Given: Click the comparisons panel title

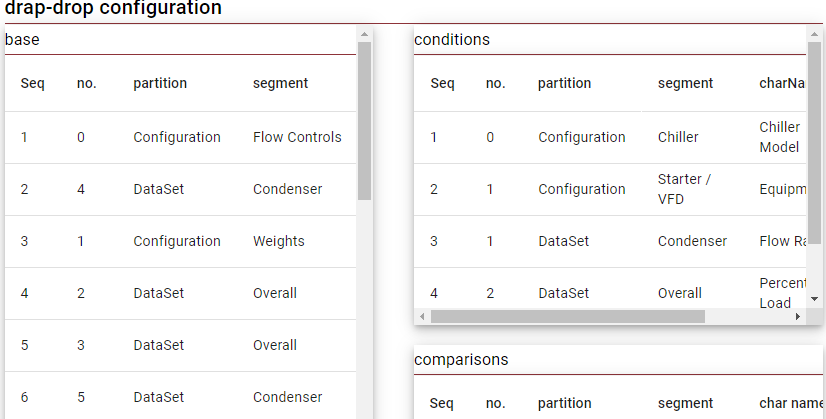Looking at the screenshot, I should tap(461, 359).
